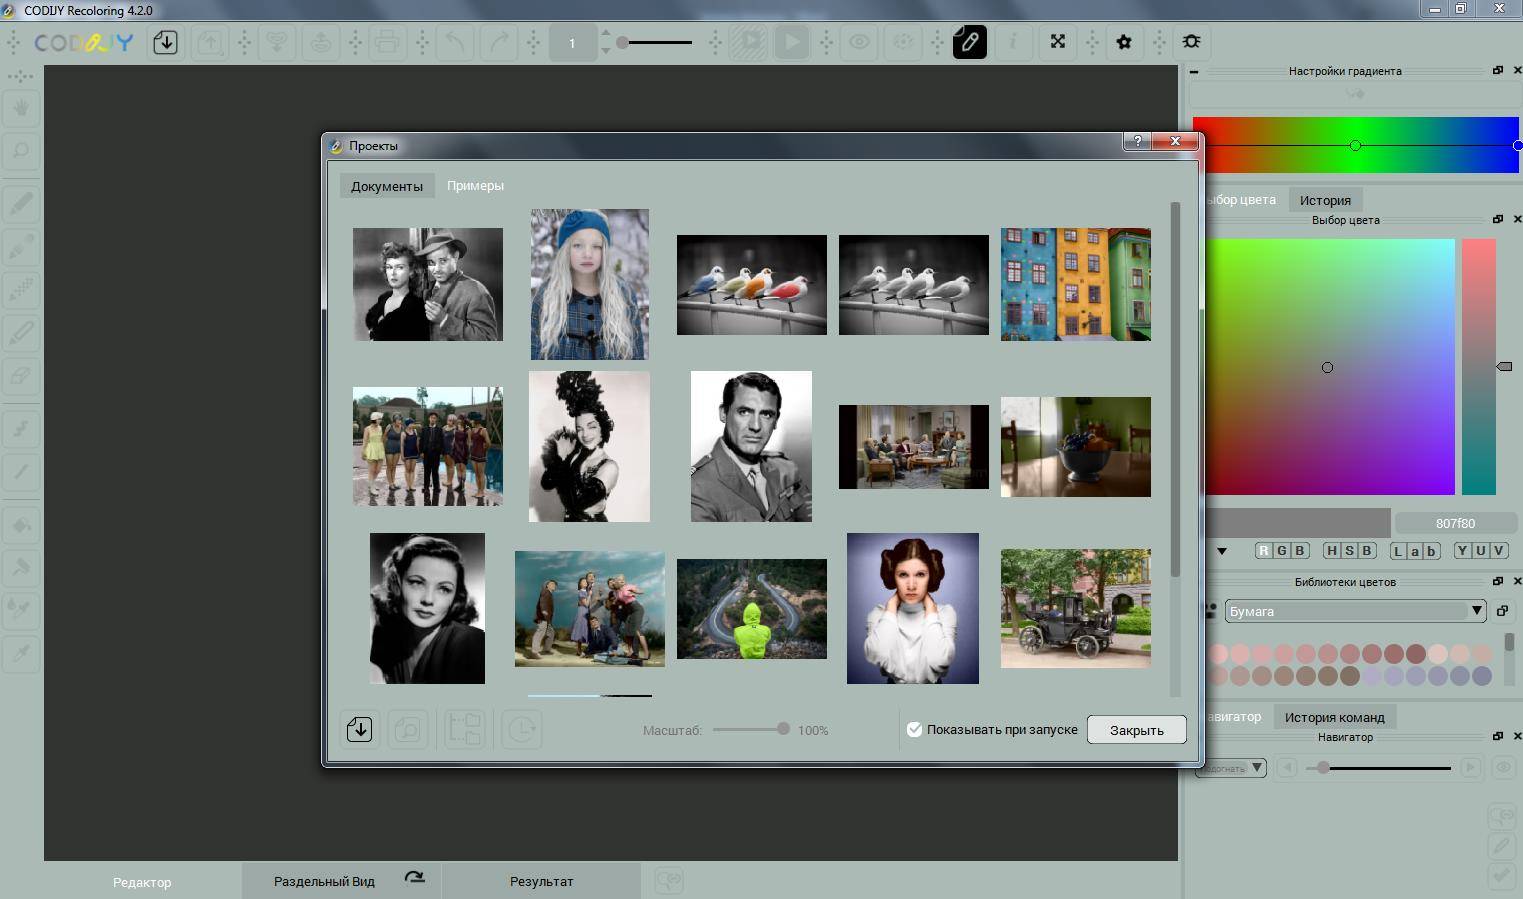The height and width of the screenshot is (899, 1523).
Task: Click the redo arrow in the main toolbar
Action: point(498,42)
